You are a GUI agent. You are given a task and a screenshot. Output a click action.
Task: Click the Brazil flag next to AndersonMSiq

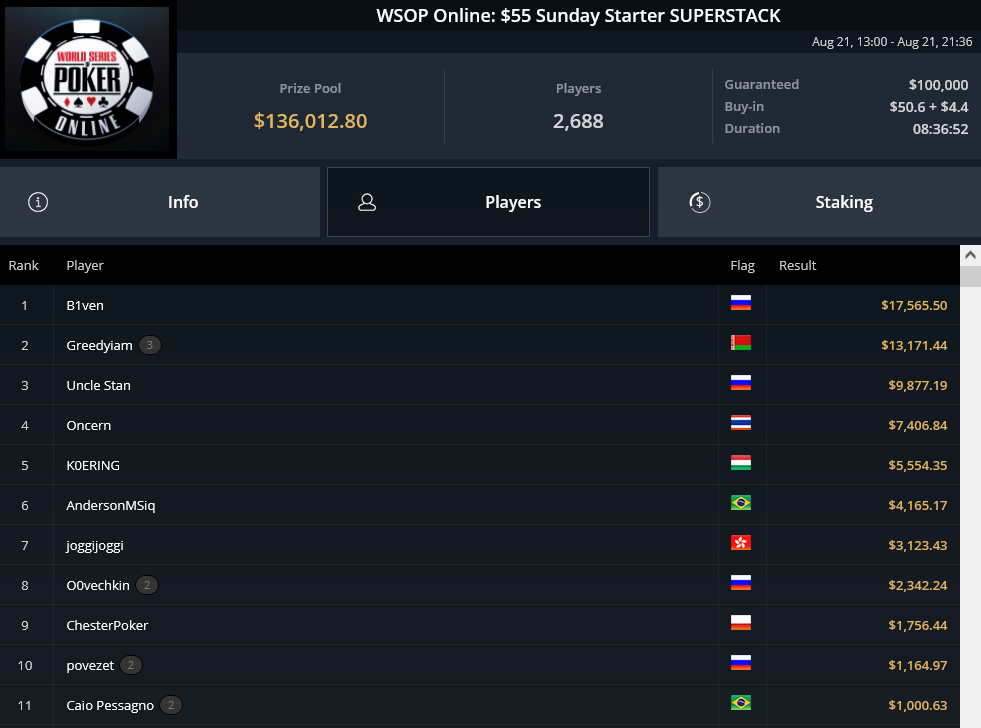point(741,503)
